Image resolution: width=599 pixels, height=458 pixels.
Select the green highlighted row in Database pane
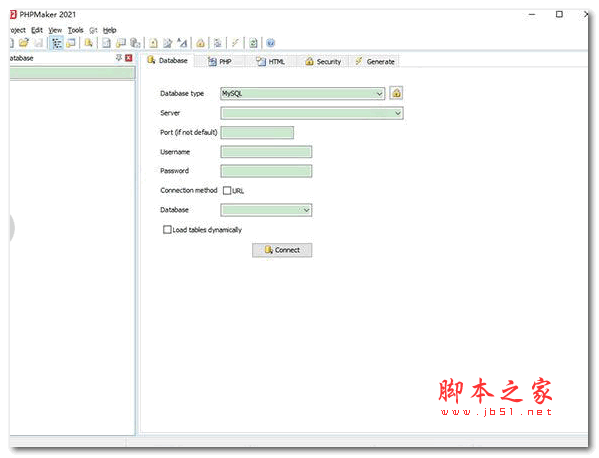point(72,73)
